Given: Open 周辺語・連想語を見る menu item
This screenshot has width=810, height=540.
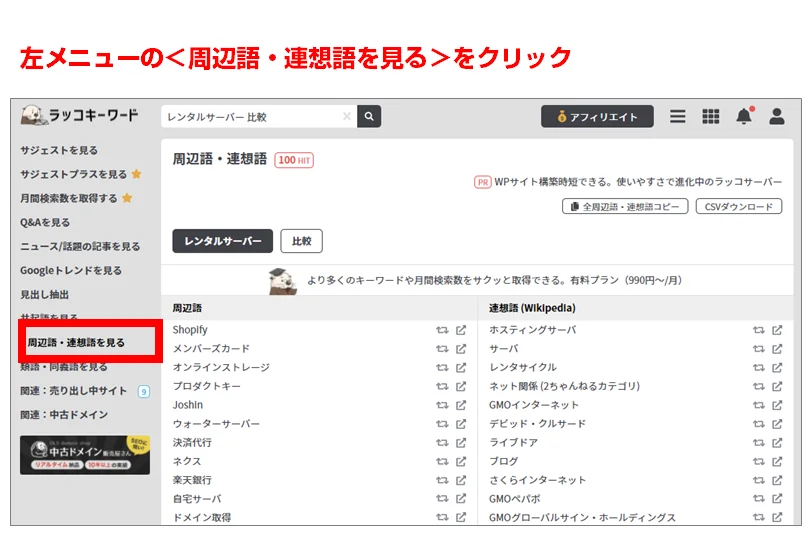Looking at the screenshot, I should [x=76, y=343].
